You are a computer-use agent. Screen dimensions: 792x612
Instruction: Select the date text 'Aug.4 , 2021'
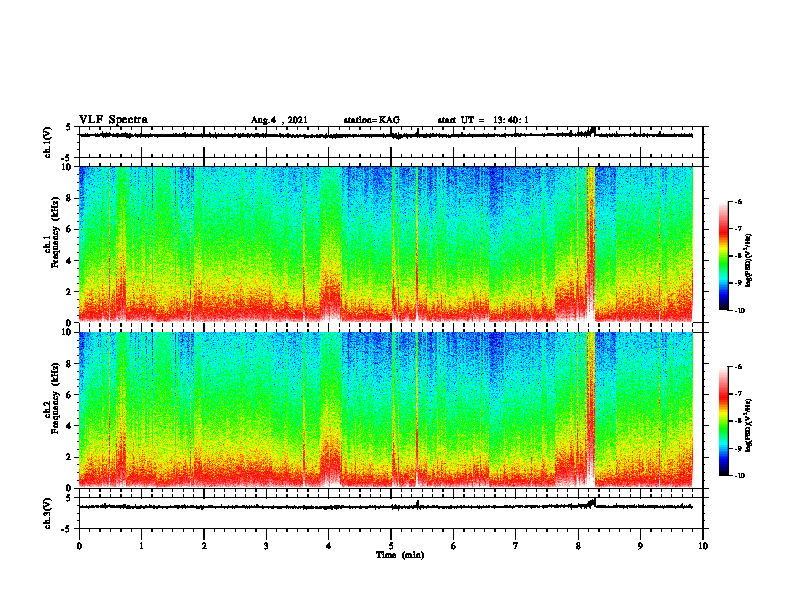pyautogui.click(x=279, y=120)
